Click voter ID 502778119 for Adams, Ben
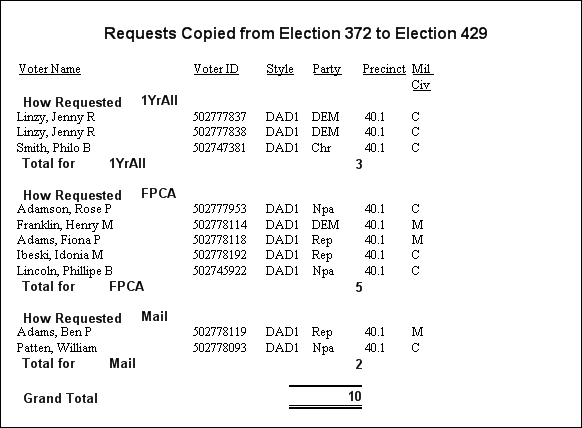 [x=219, y=332]
